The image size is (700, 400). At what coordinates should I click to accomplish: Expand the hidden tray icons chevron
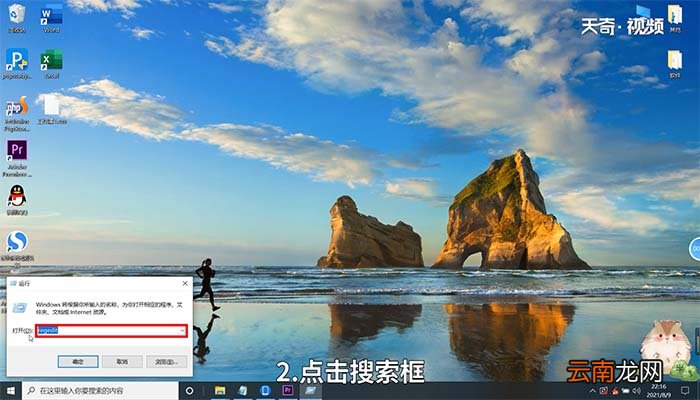pos(592,391)
